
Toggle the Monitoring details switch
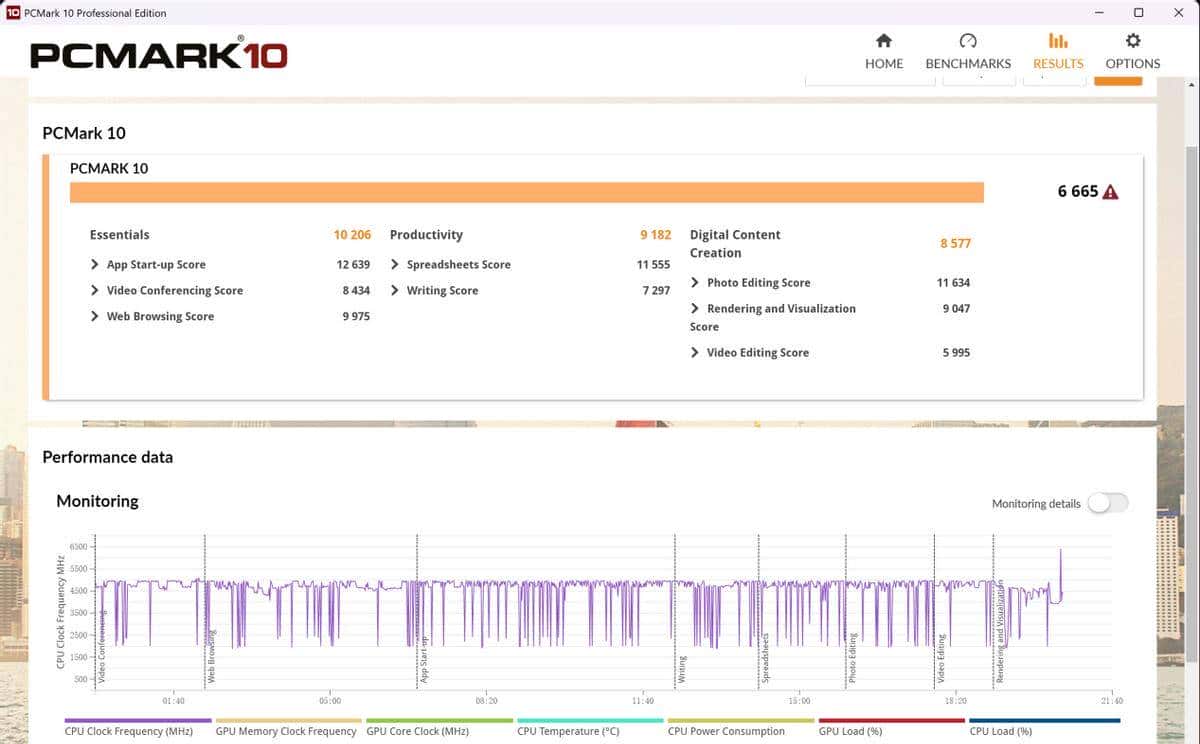click(x=1108, y=503)
